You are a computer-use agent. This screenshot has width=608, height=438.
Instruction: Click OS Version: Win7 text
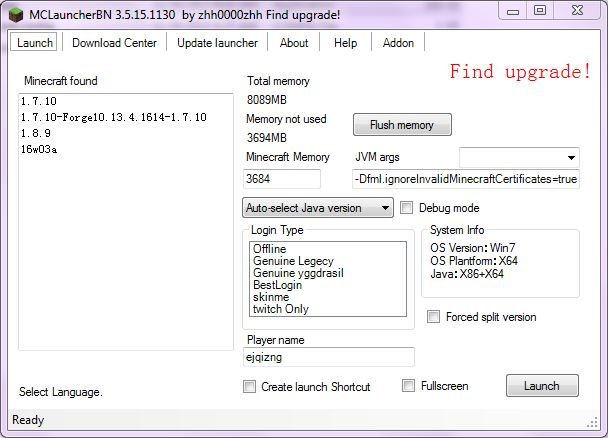472,248
